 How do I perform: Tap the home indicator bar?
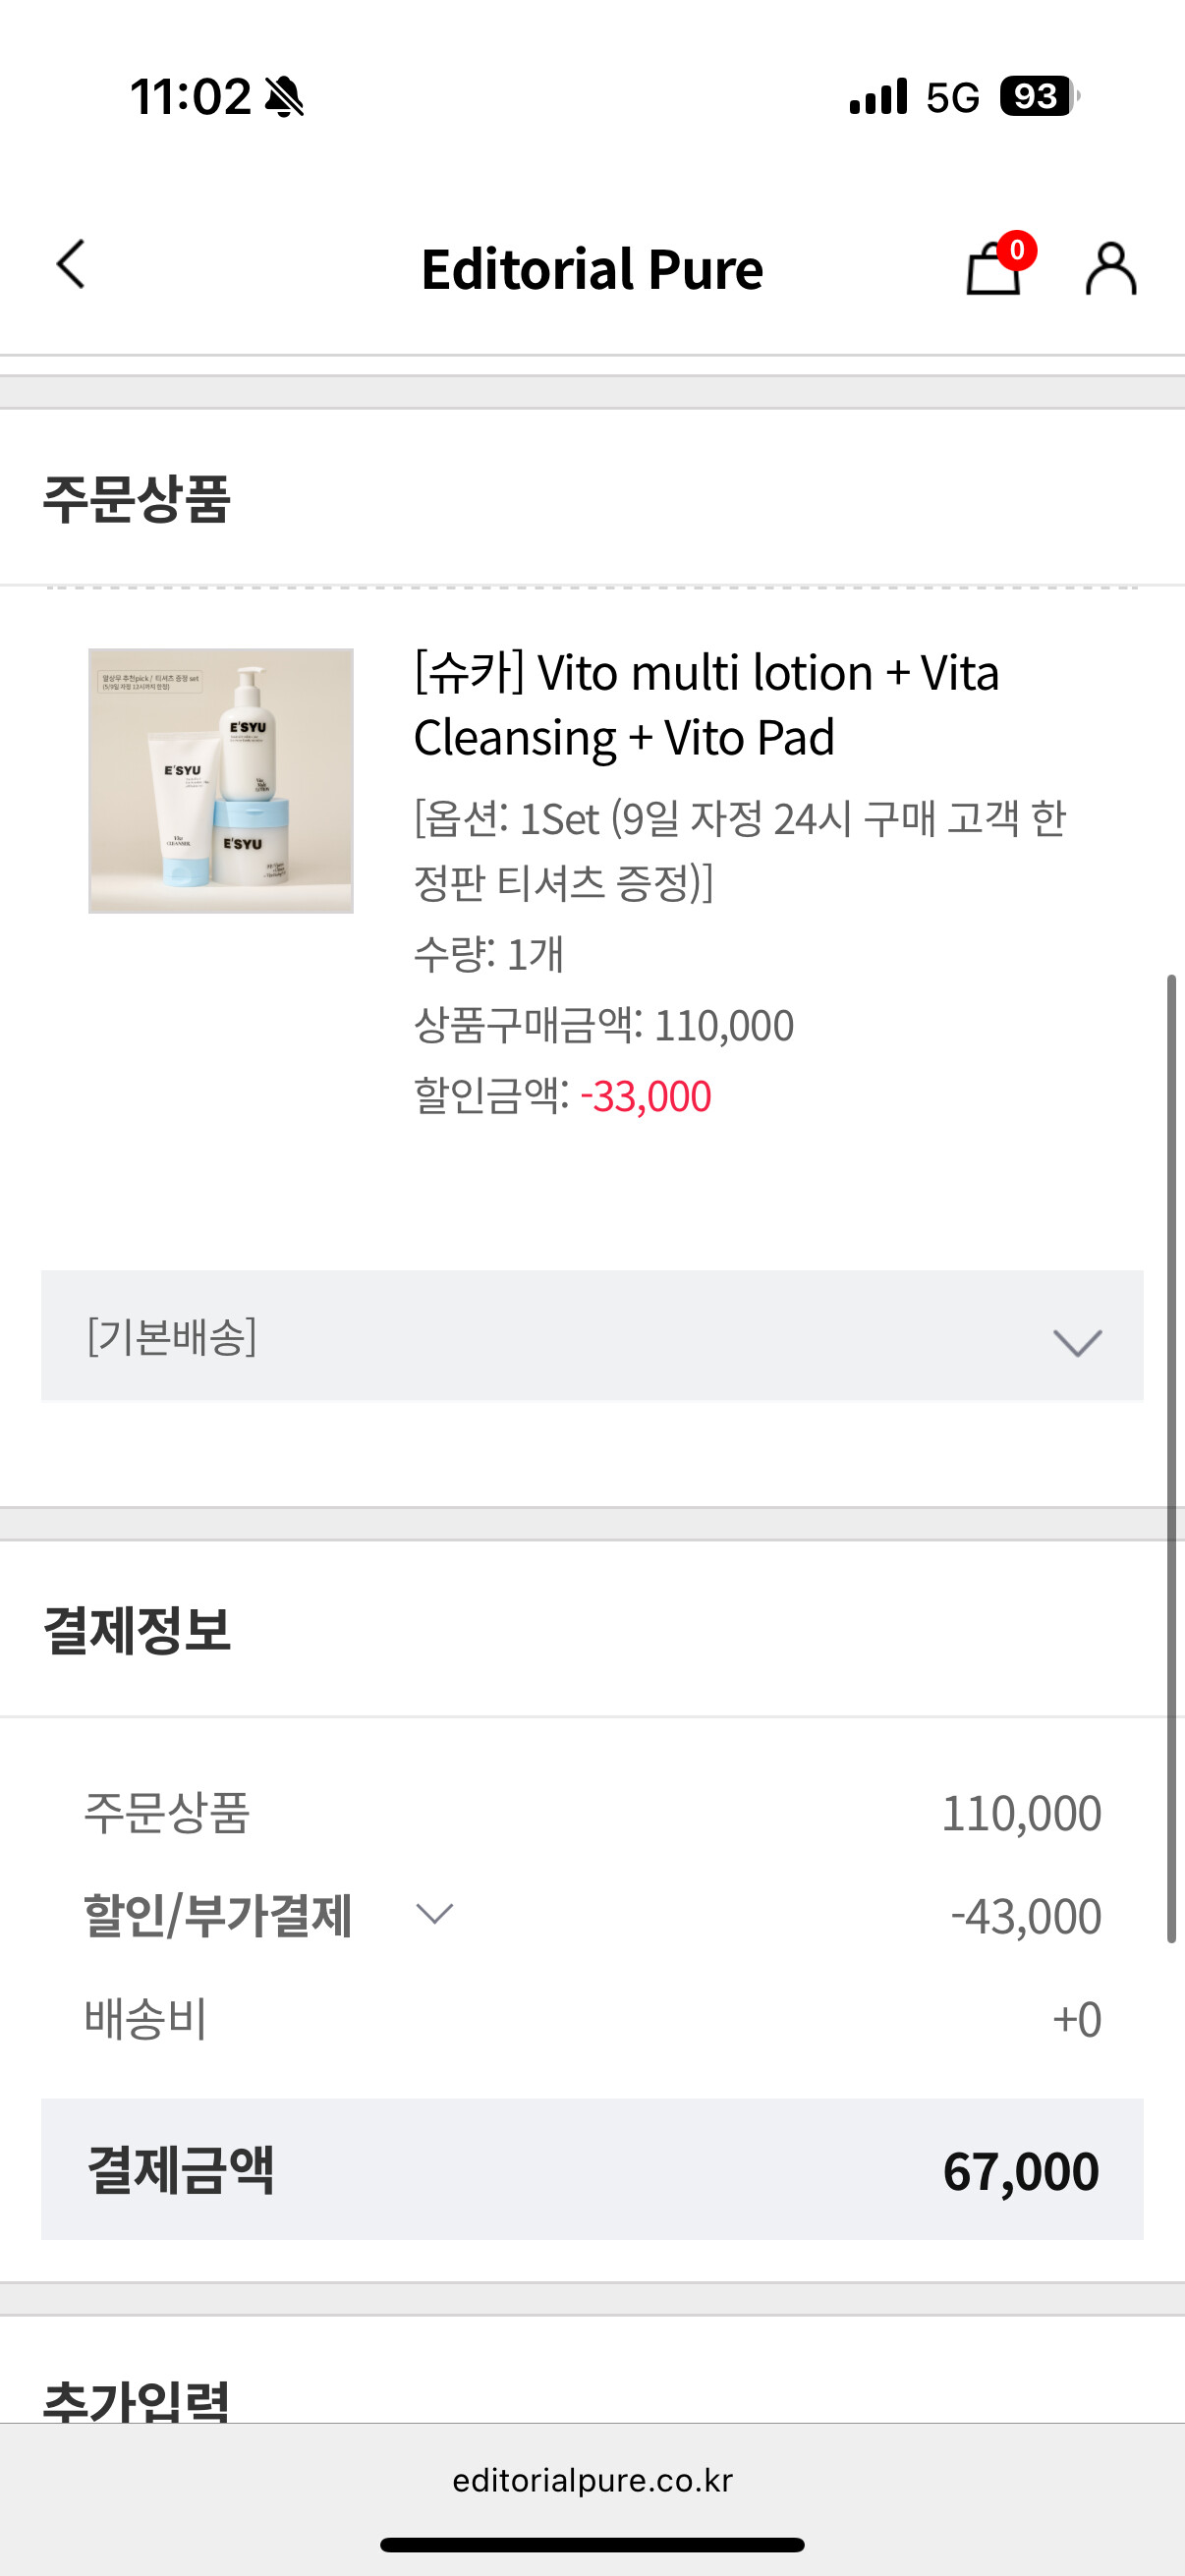(592, 2545)
